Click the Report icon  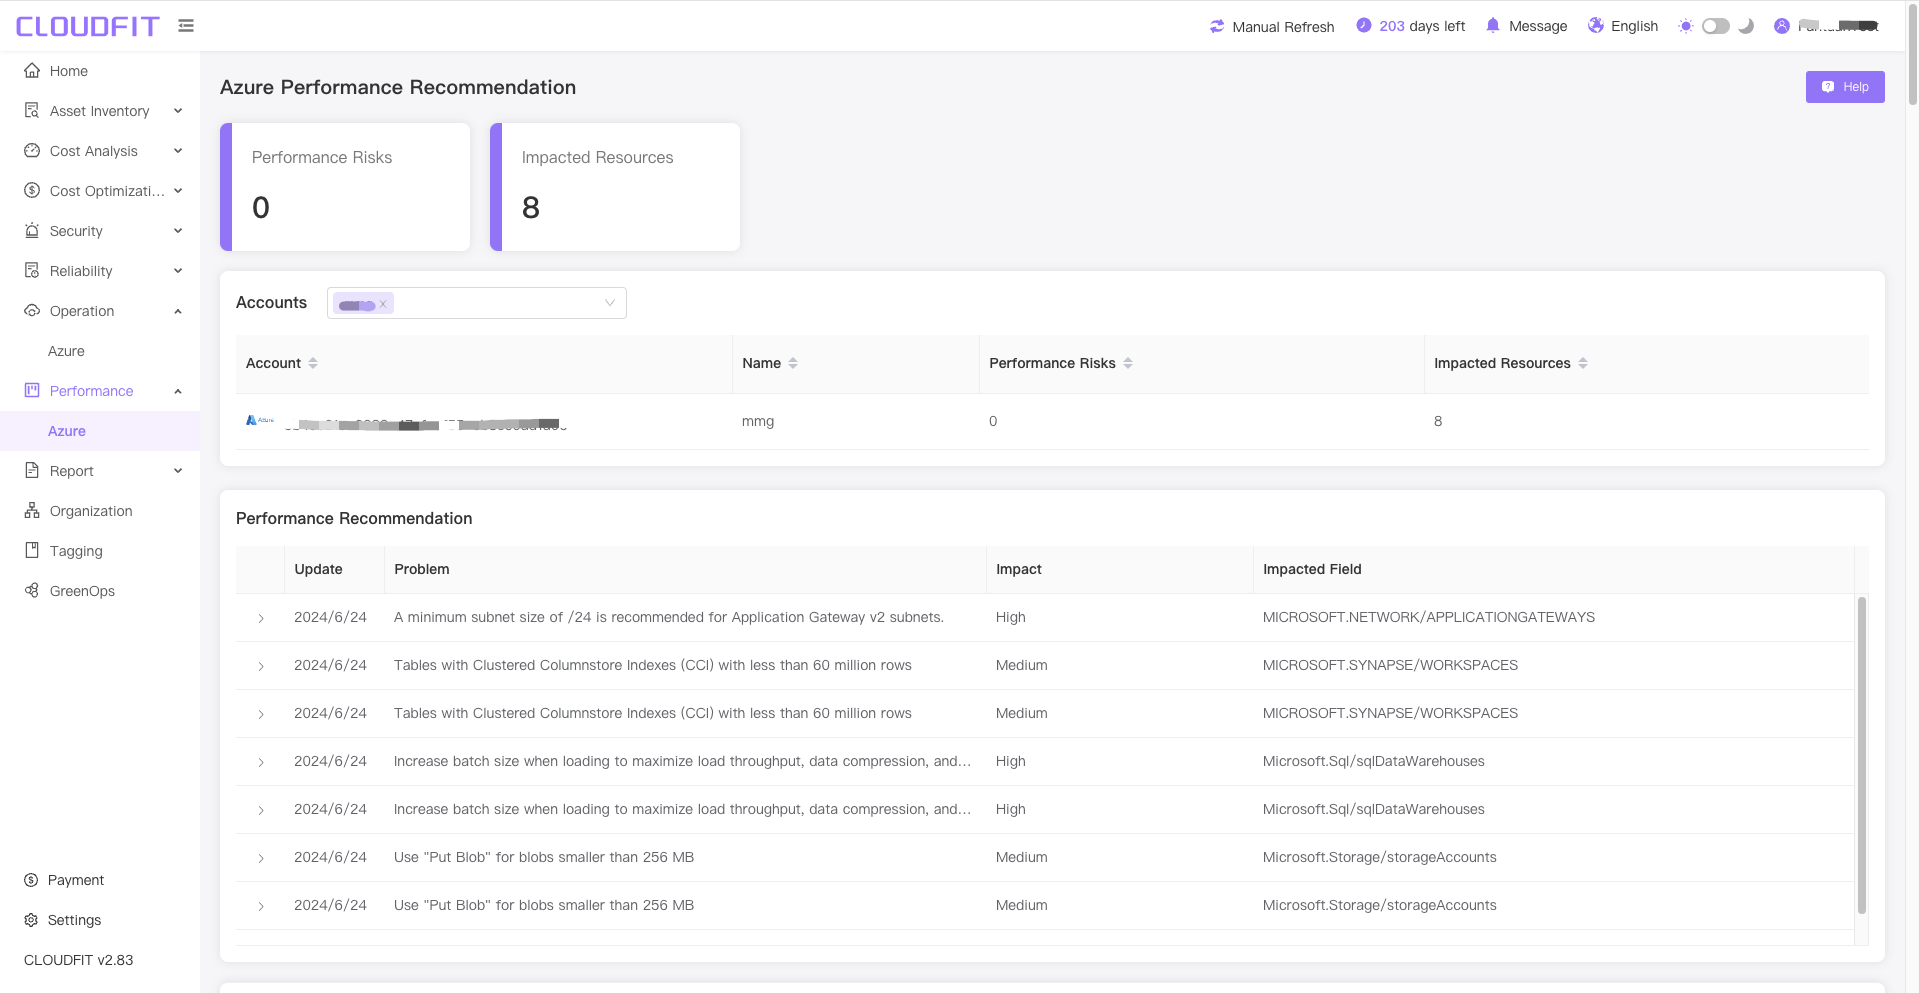32,471
